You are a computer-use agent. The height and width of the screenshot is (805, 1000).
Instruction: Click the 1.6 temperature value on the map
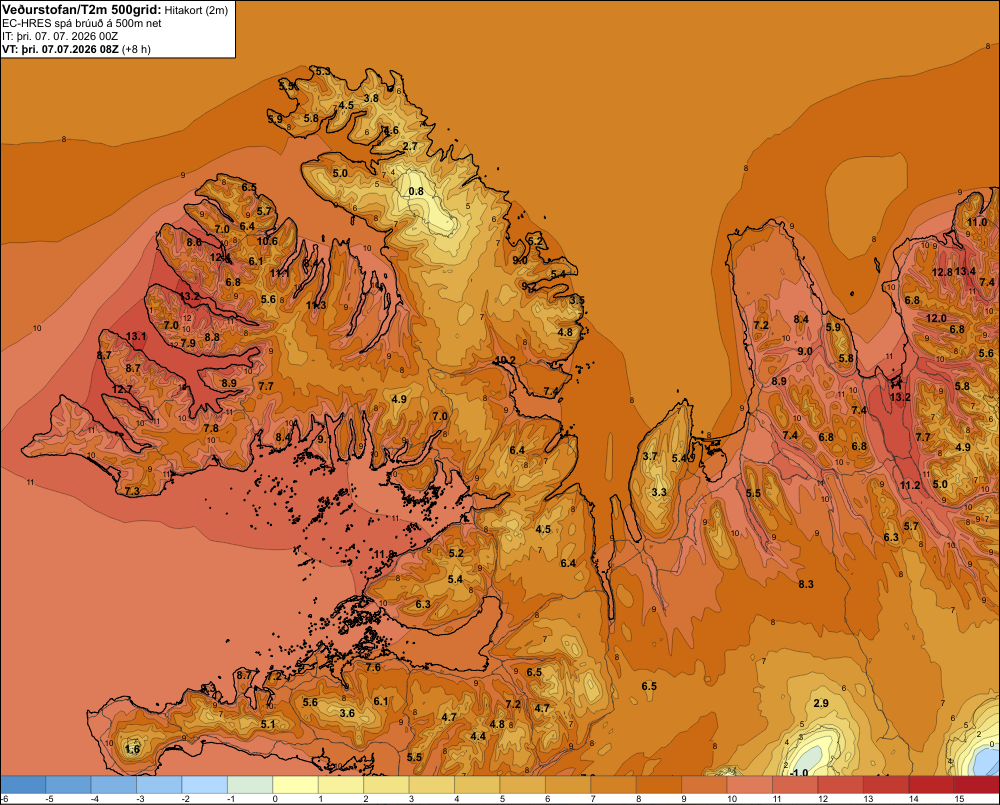pyautogui.click(x=133, y=749)
